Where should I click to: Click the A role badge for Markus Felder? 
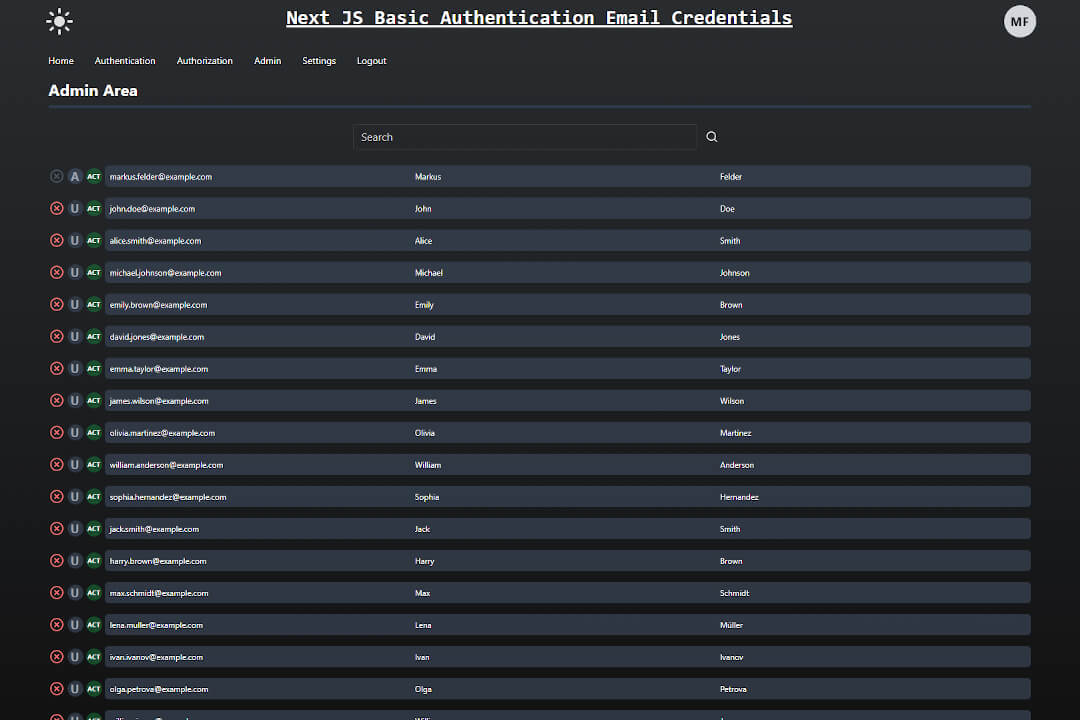click(74, 176)
